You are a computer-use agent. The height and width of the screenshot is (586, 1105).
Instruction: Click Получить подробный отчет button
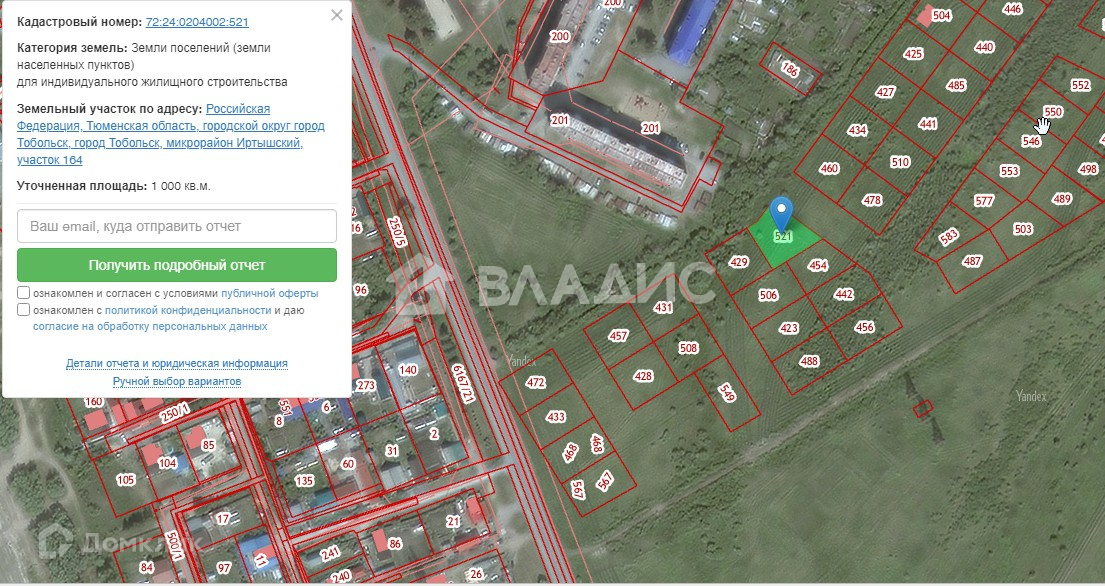tap(177, 265)
